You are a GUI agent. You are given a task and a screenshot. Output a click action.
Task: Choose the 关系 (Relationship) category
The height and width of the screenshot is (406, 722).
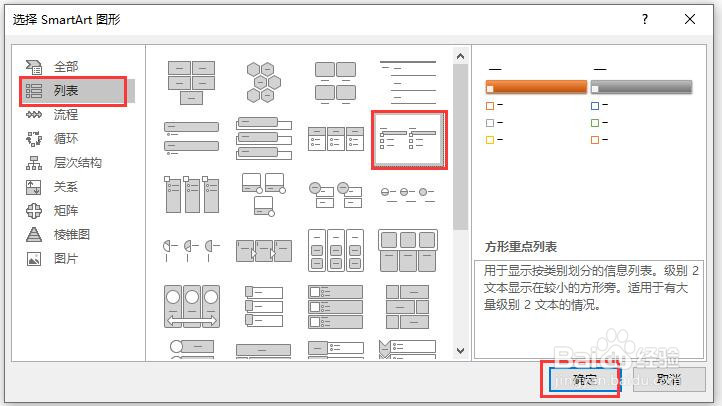coord(66,186)
